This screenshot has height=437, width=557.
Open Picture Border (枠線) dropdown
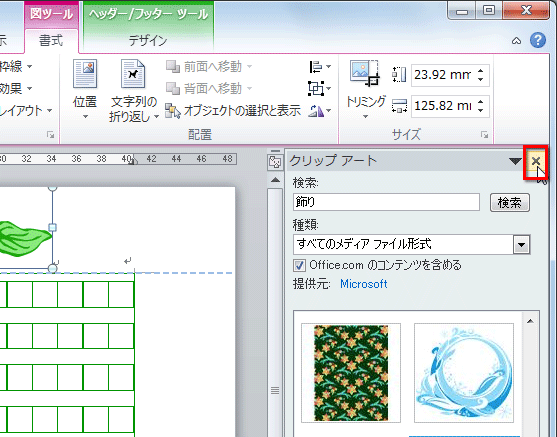(x=16, y=66)
